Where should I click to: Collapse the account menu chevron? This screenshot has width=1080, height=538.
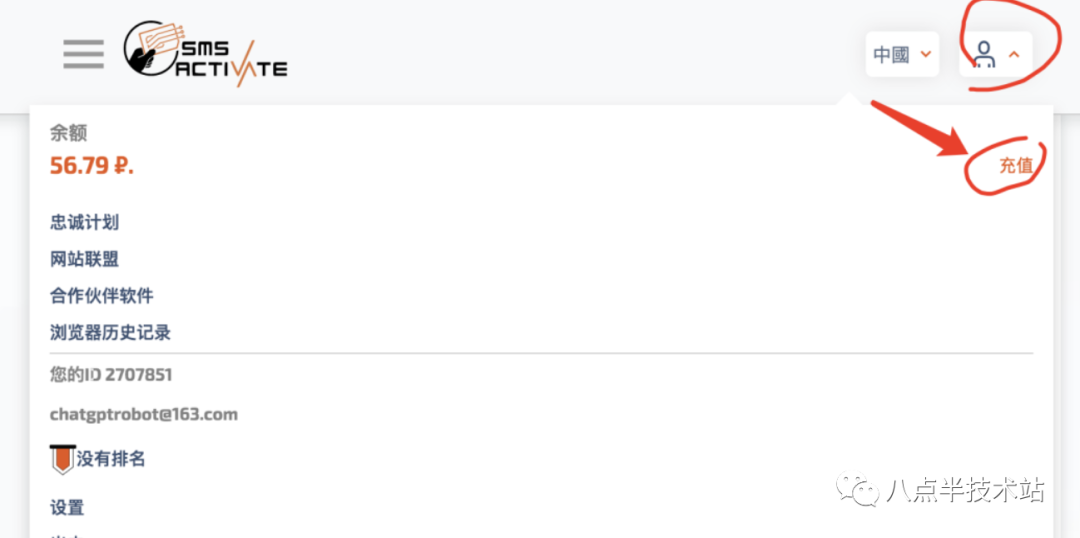coord(1014,54)
